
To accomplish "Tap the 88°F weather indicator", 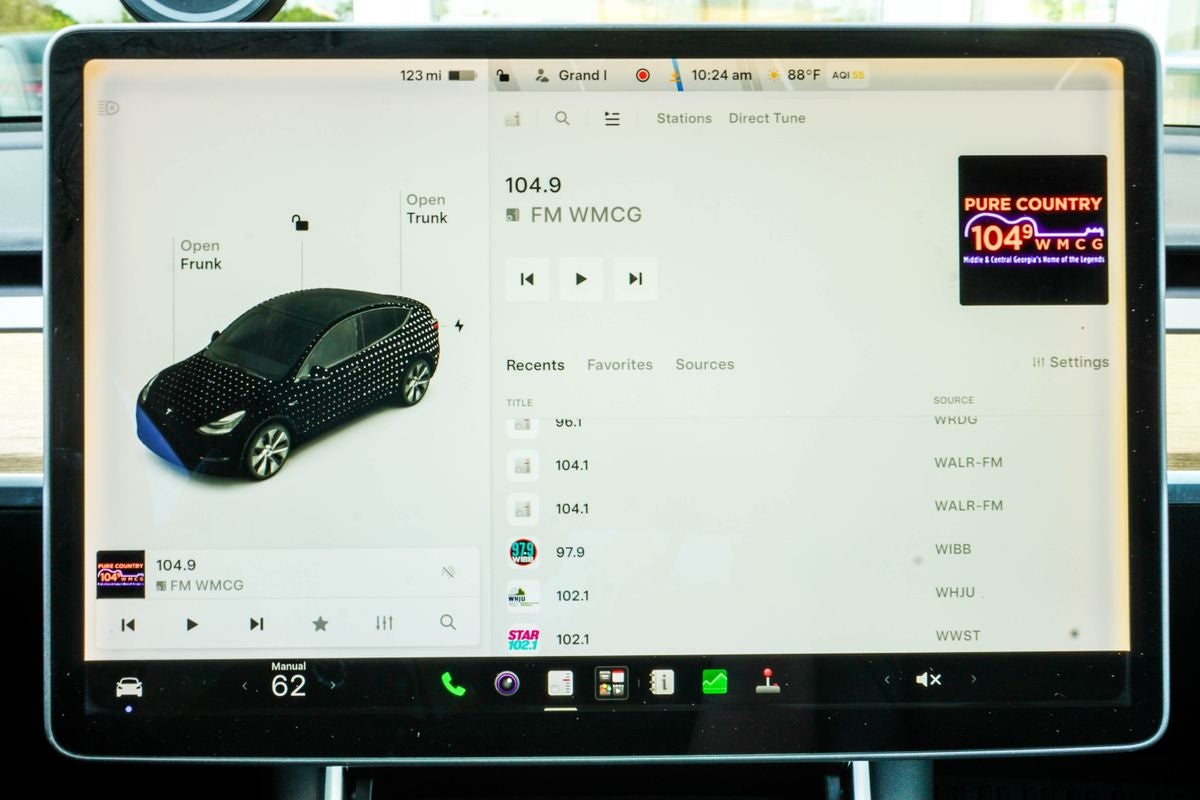I will click(x=793, y=75).
